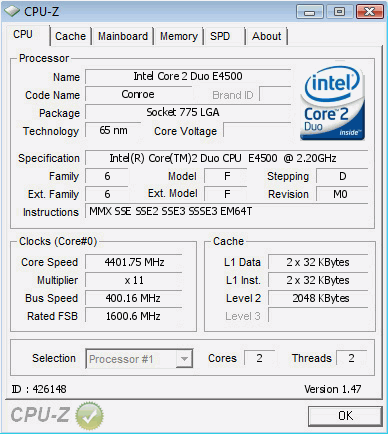
Task: Switch to the Cache tab
Action: [70, 36]
